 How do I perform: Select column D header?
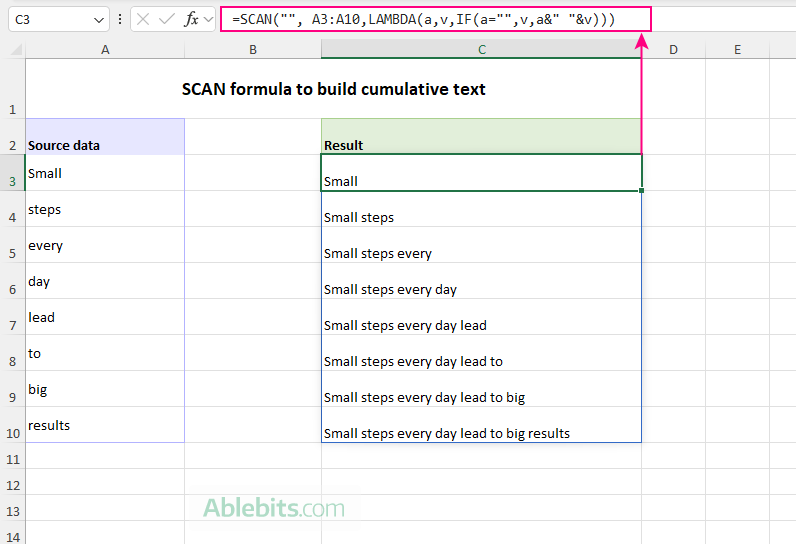click(x=673, y=50)
